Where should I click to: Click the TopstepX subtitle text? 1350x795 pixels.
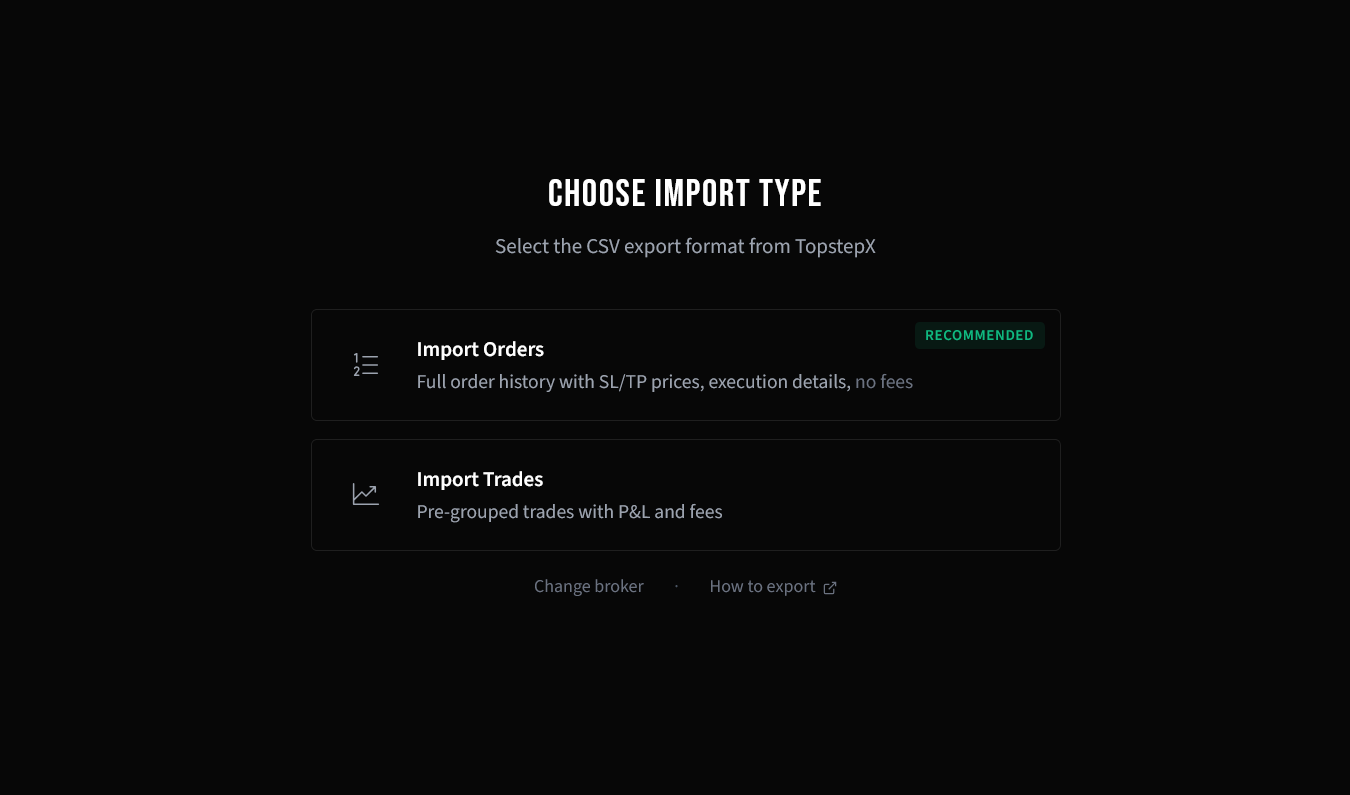(x=685, y=246)
